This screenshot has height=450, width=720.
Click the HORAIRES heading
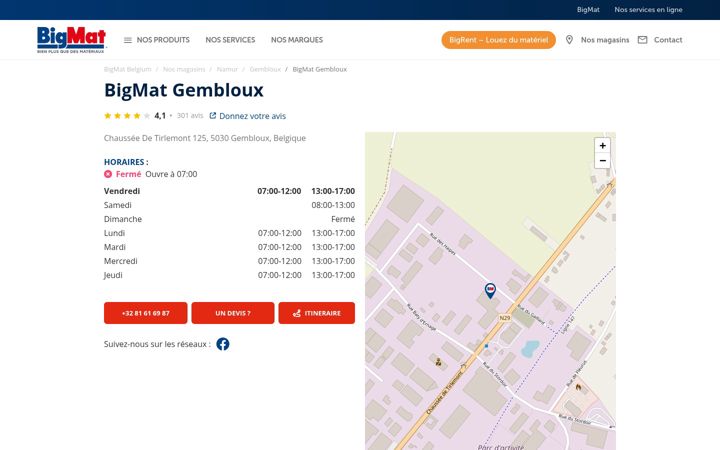tap(126, 162)
